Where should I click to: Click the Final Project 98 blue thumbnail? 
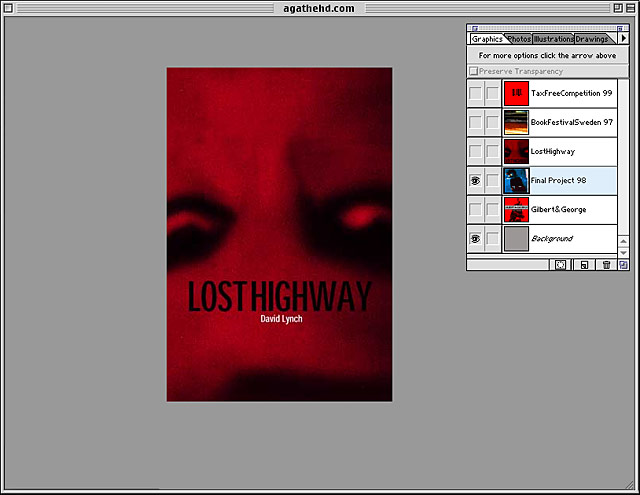pos(516,180)
